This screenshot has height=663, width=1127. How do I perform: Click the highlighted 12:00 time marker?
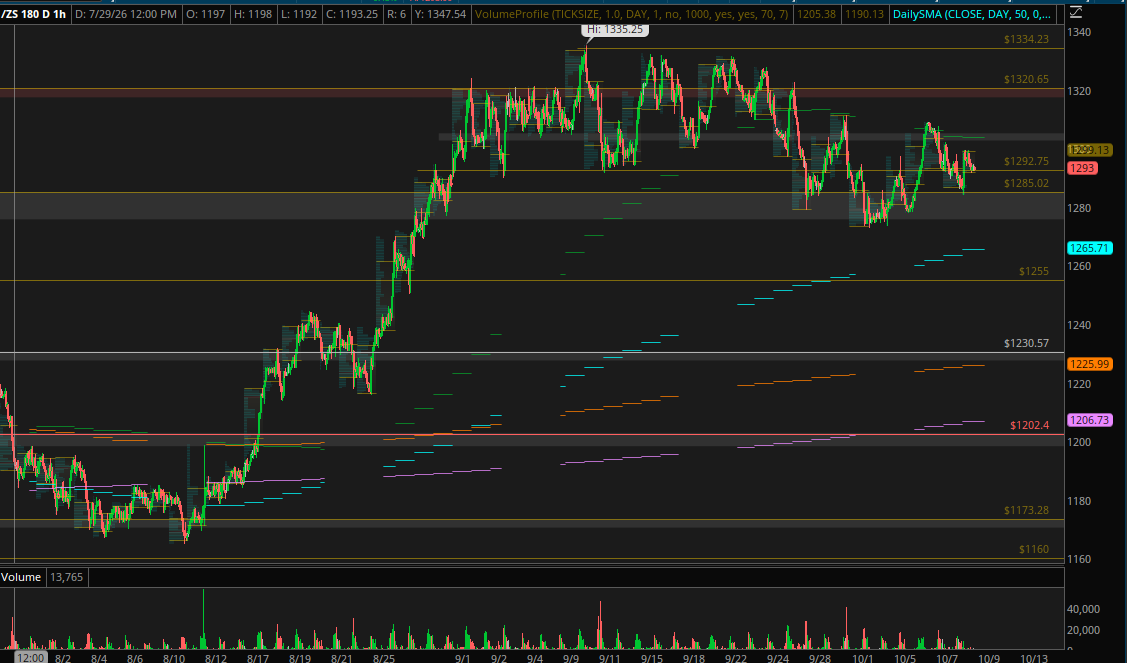[29, 657]
